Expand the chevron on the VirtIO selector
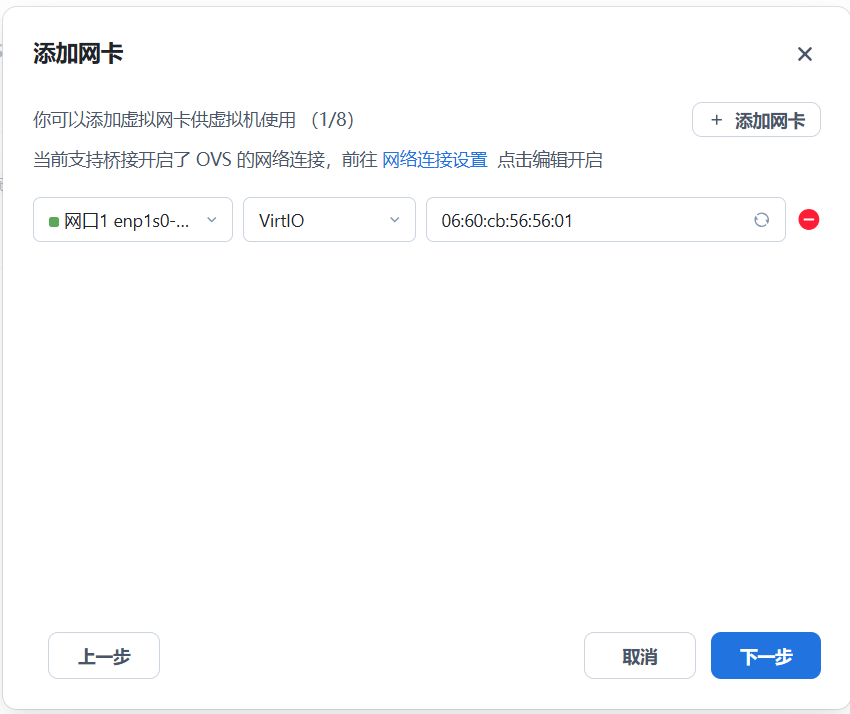 pyautogui.click(x=394, y=220)
